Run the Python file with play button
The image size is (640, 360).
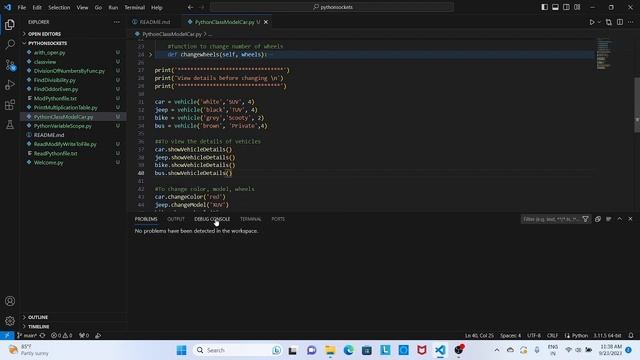click(x=591, y=22)
